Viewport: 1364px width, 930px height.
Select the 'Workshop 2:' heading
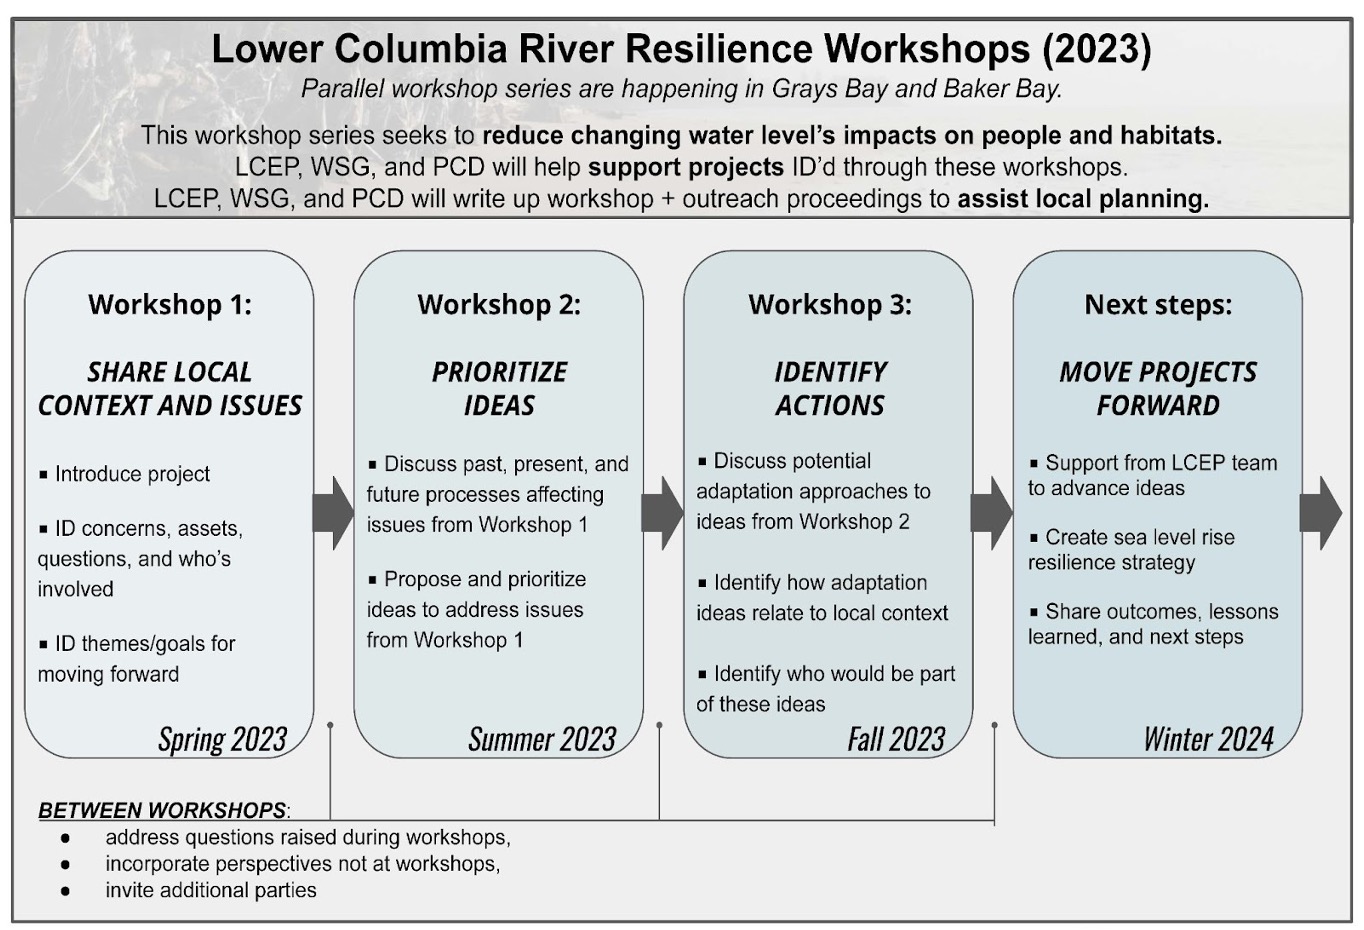(x=499, y=305)
